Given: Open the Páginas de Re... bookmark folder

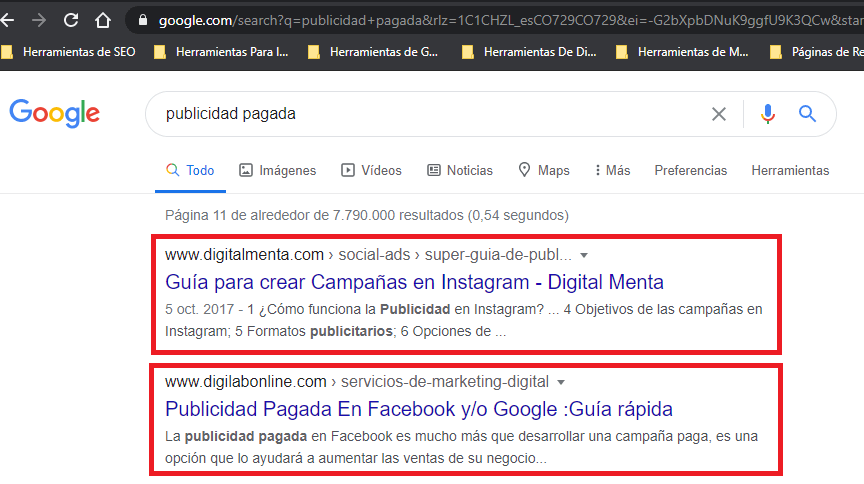Looking at the screenshot, I should [817, 52].
